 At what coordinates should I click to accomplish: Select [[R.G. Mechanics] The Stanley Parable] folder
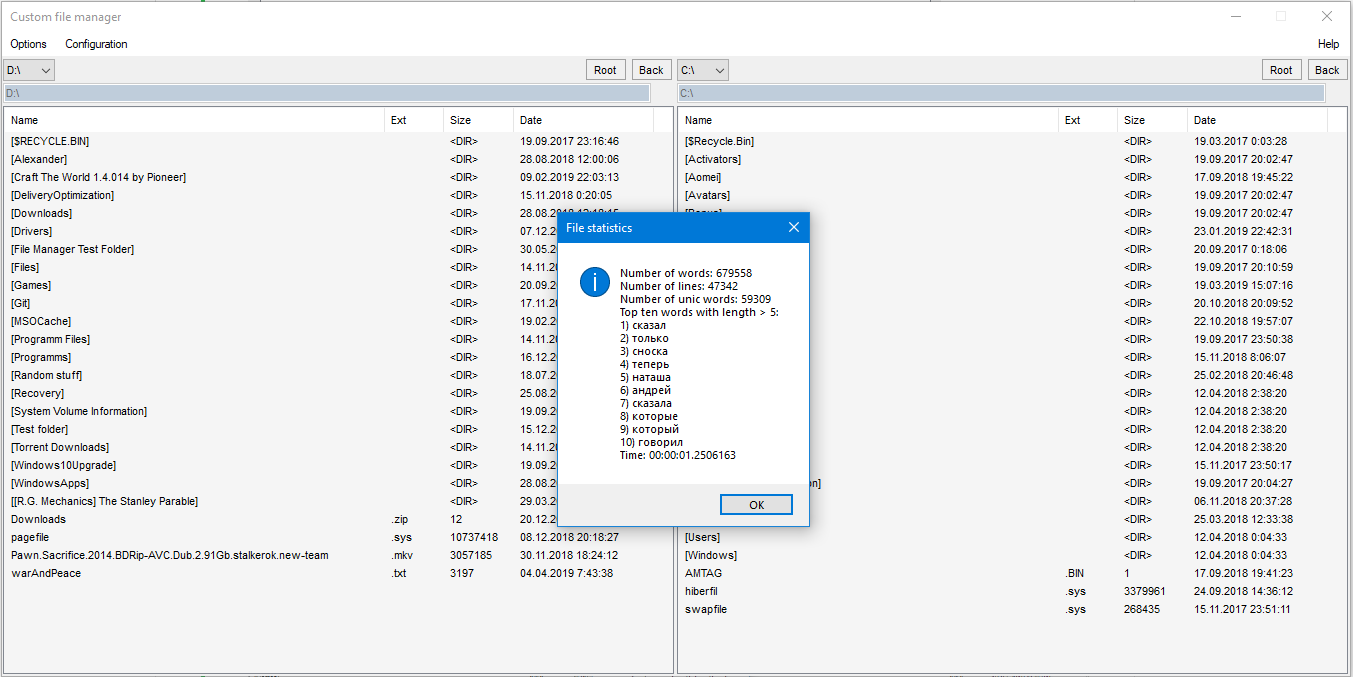click(104, 502)
